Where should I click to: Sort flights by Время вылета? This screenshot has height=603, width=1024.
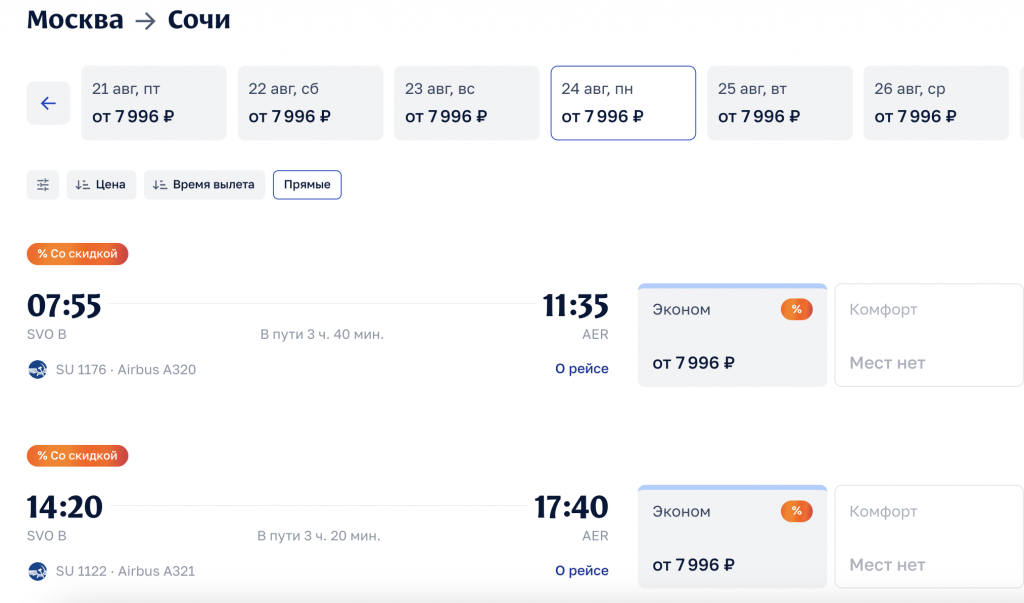(204, 185)
